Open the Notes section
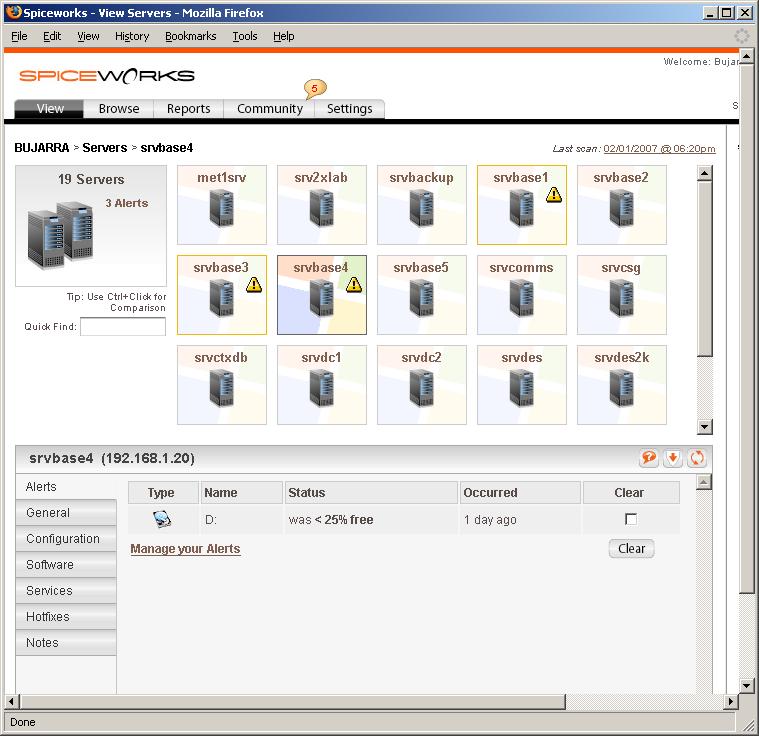This screenshot has height=736, width=759. tap(66, 643)
